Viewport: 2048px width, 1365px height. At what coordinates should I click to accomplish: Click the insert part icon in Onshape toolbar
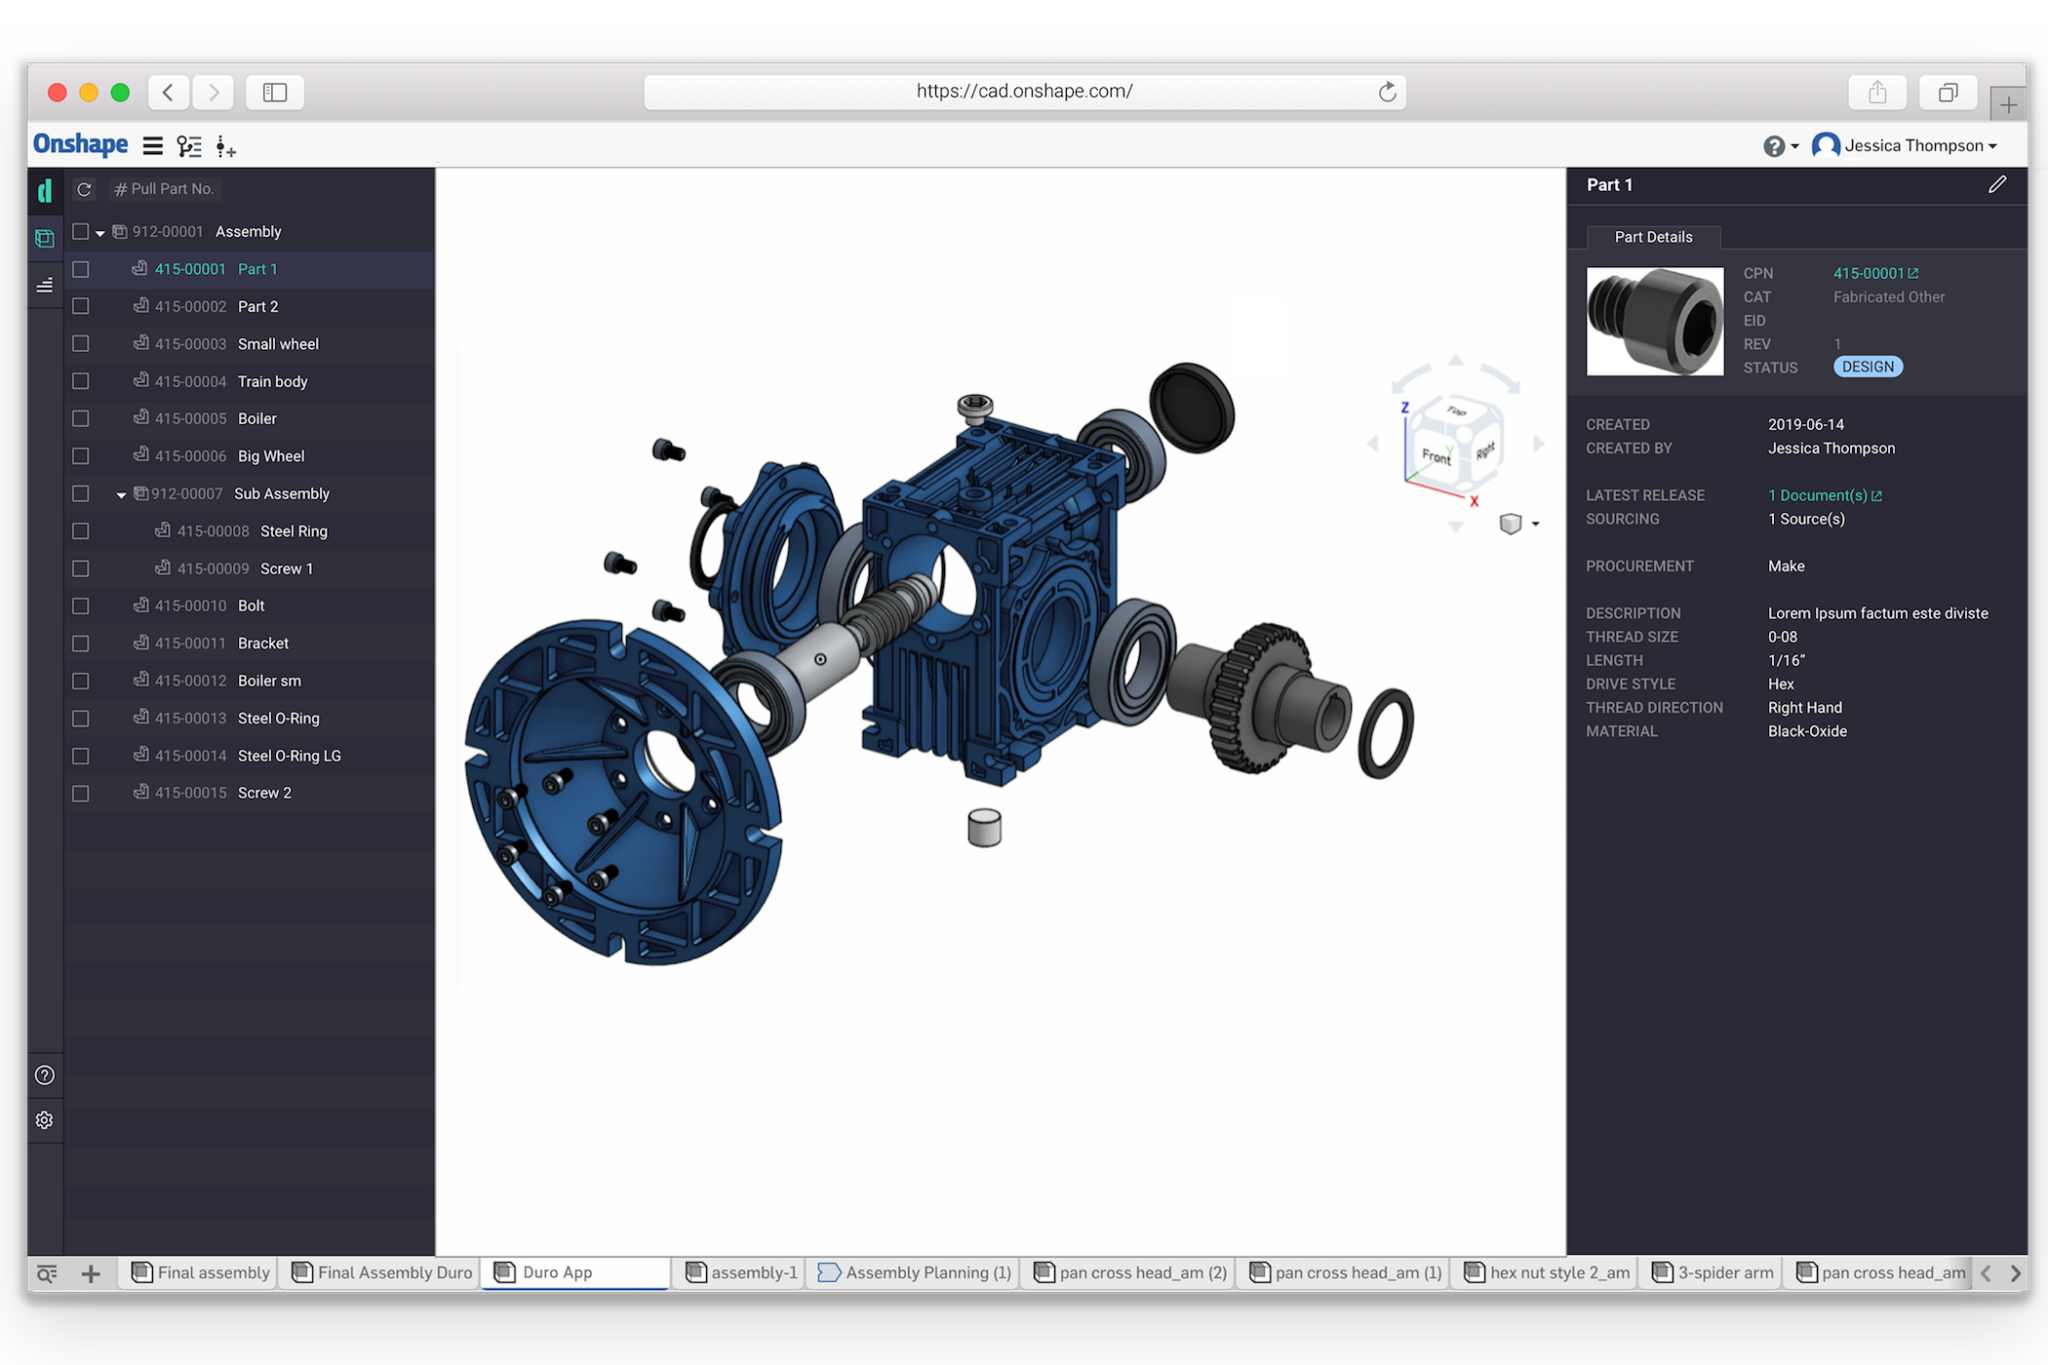(226, 148)
